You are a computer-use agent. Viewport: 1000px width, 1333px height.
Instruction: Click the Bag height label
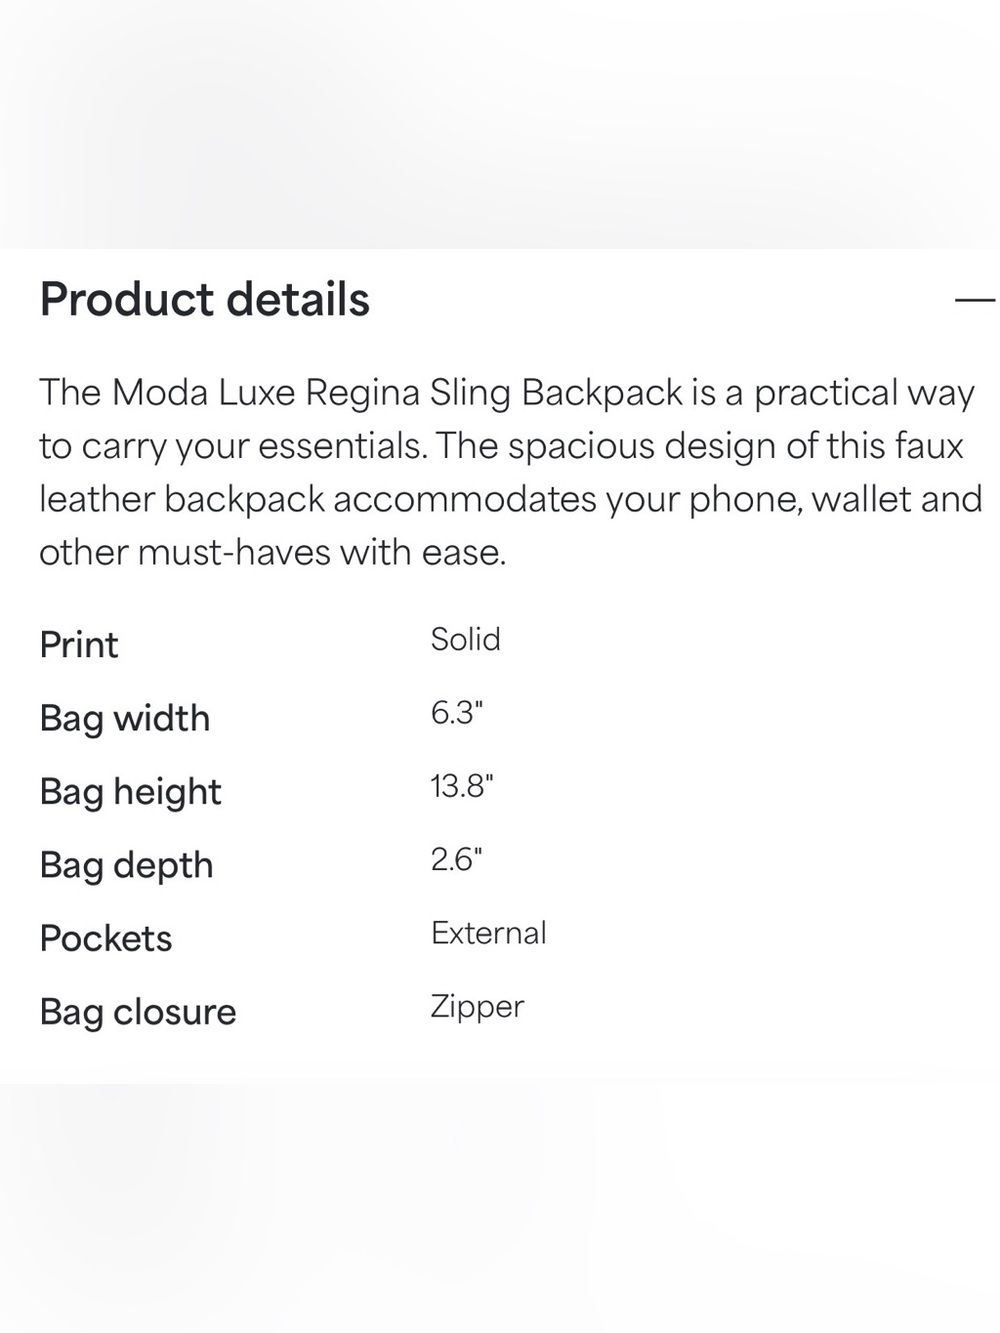(130, 792)
